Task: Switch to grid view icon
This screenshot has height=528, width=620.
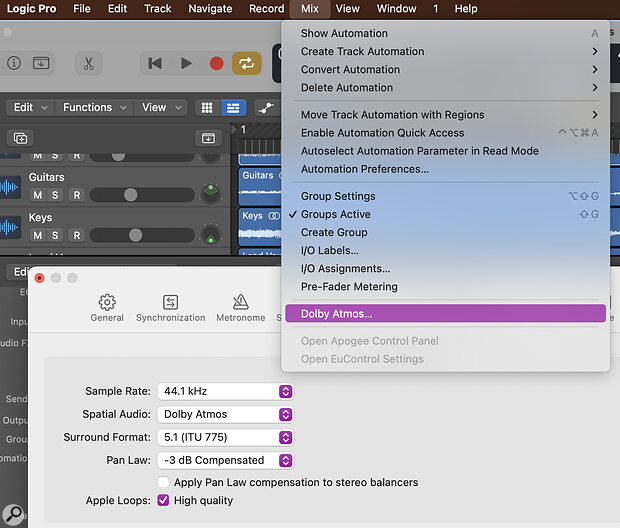Action: [207, 108]
